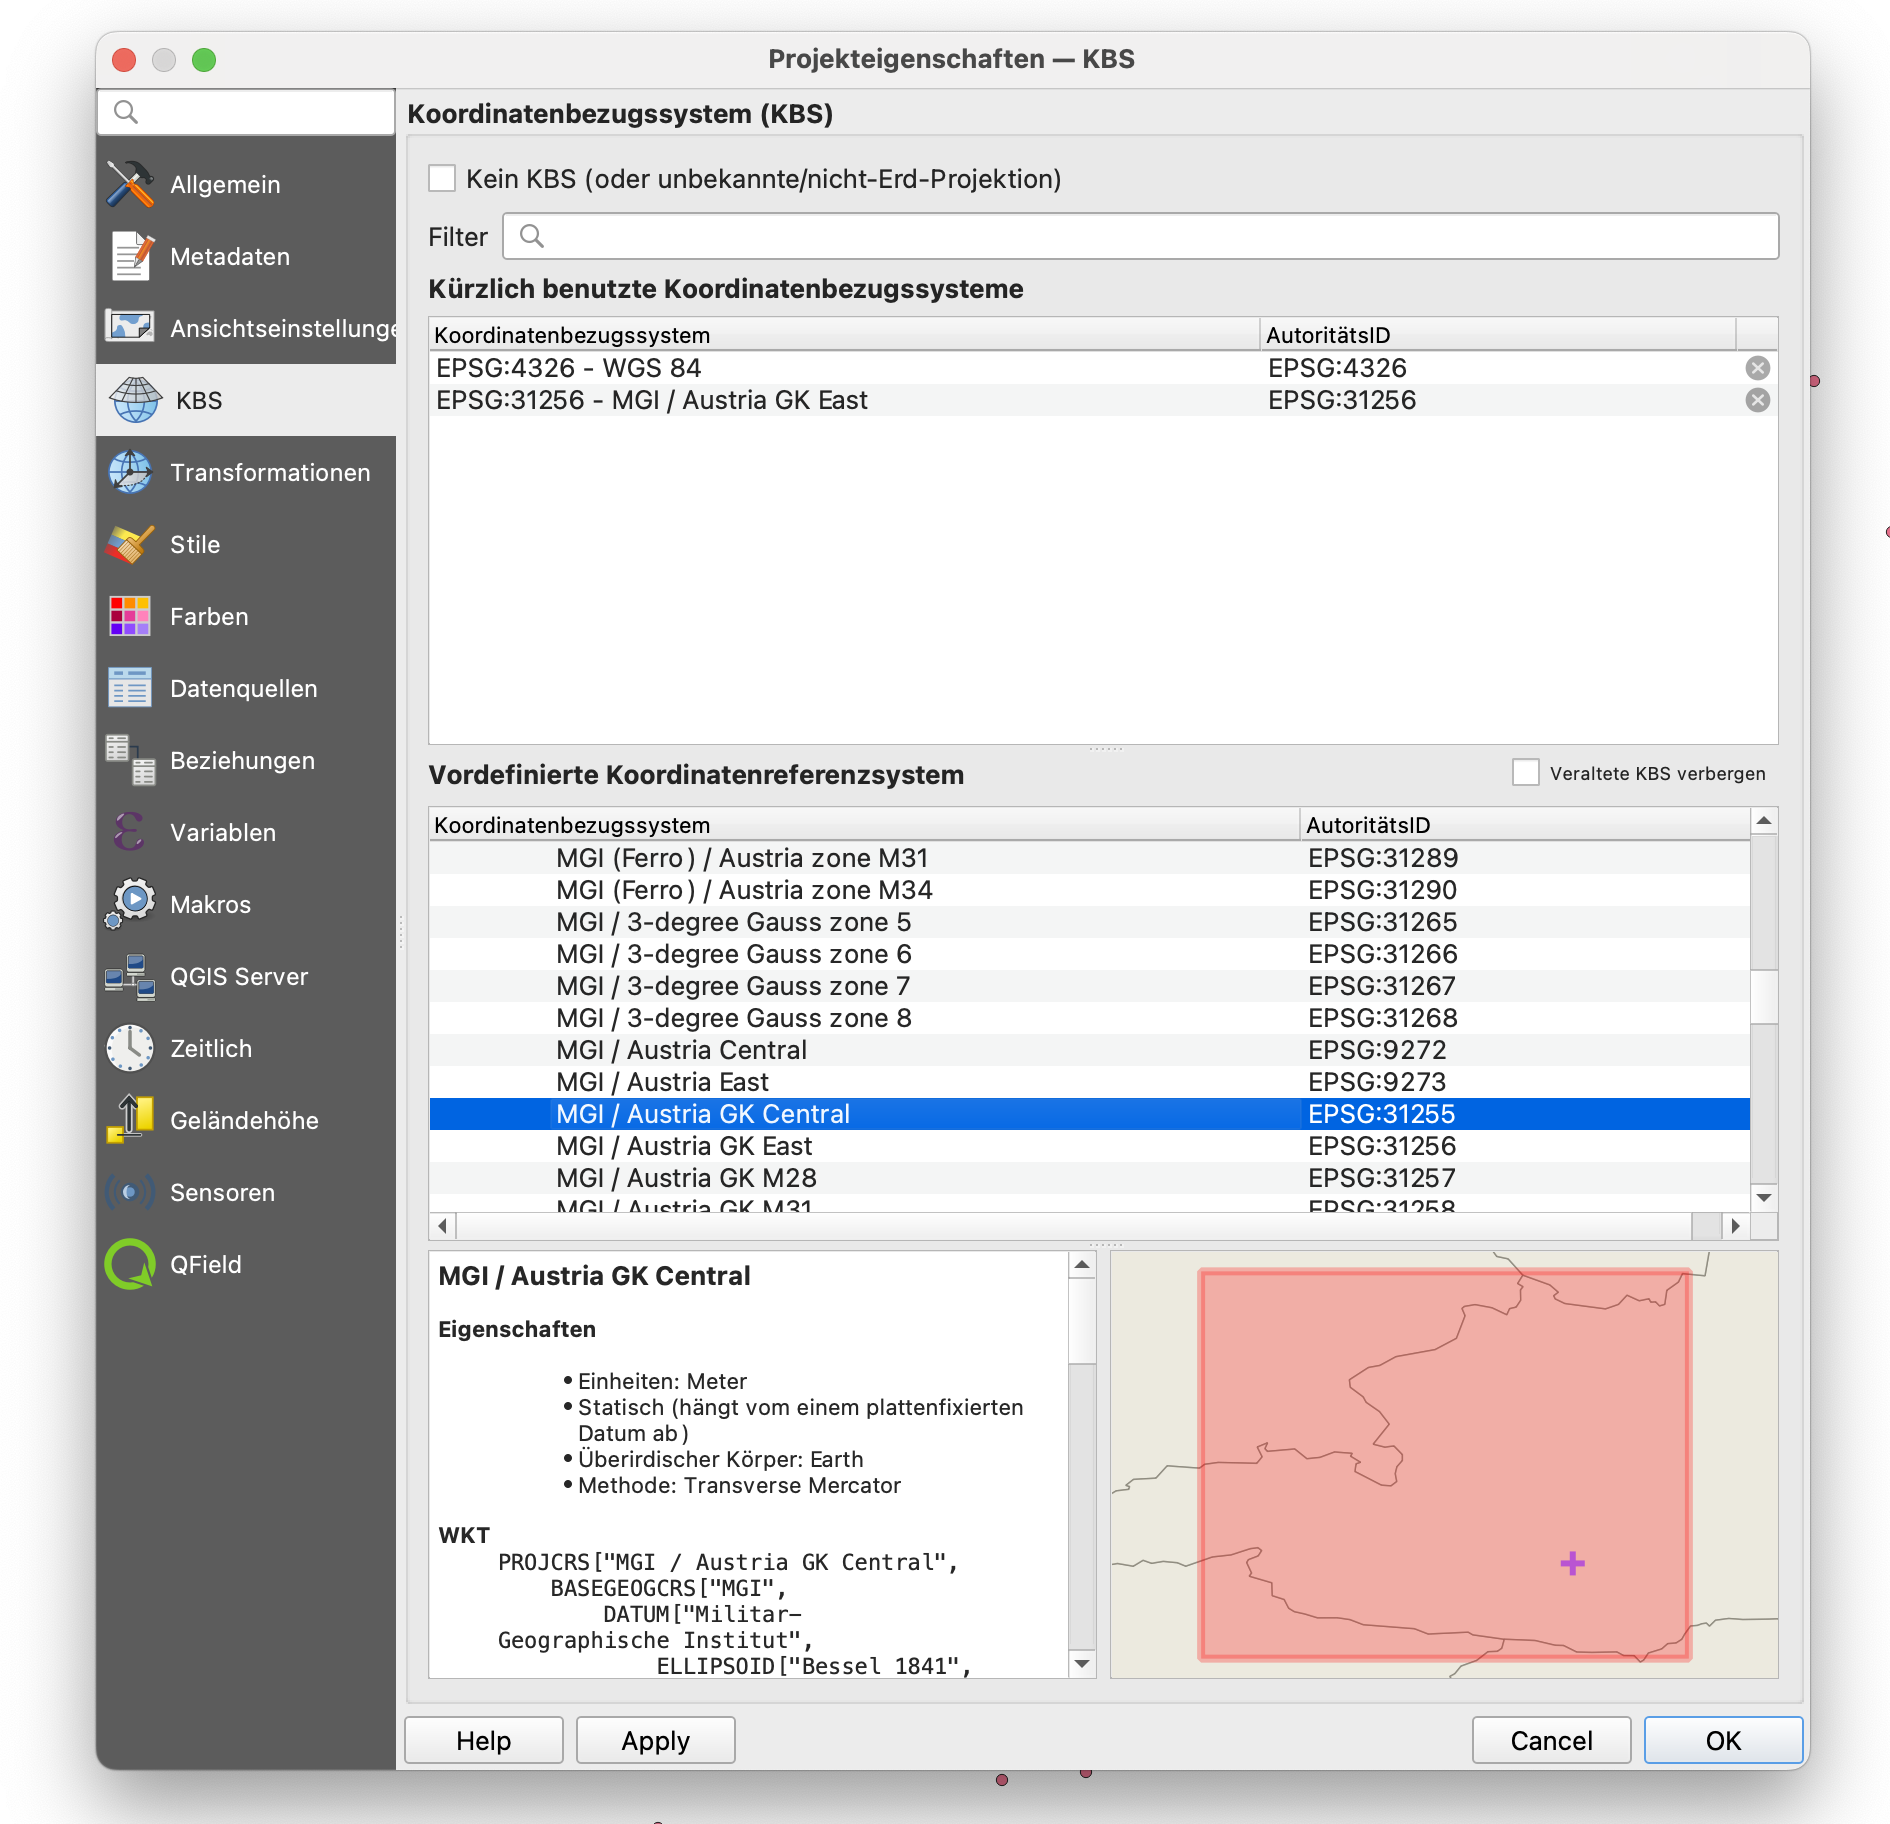Viewport: 1890px width, 1824px height.
Task: Switch to the Geländehöhe tab
Action: point(246,1120)
